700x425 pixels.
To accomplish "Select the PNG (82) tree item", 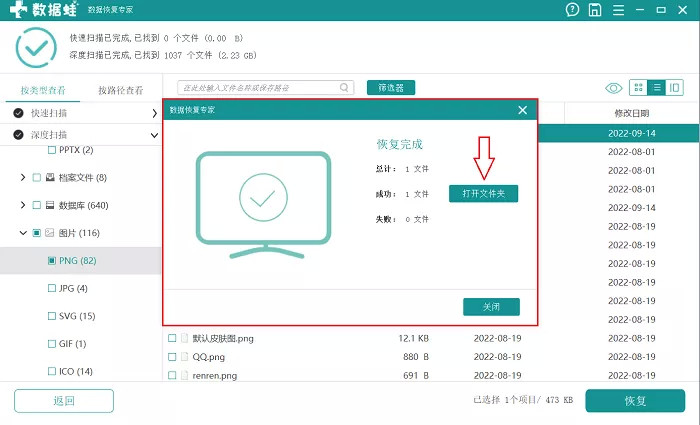I will 80,261.
